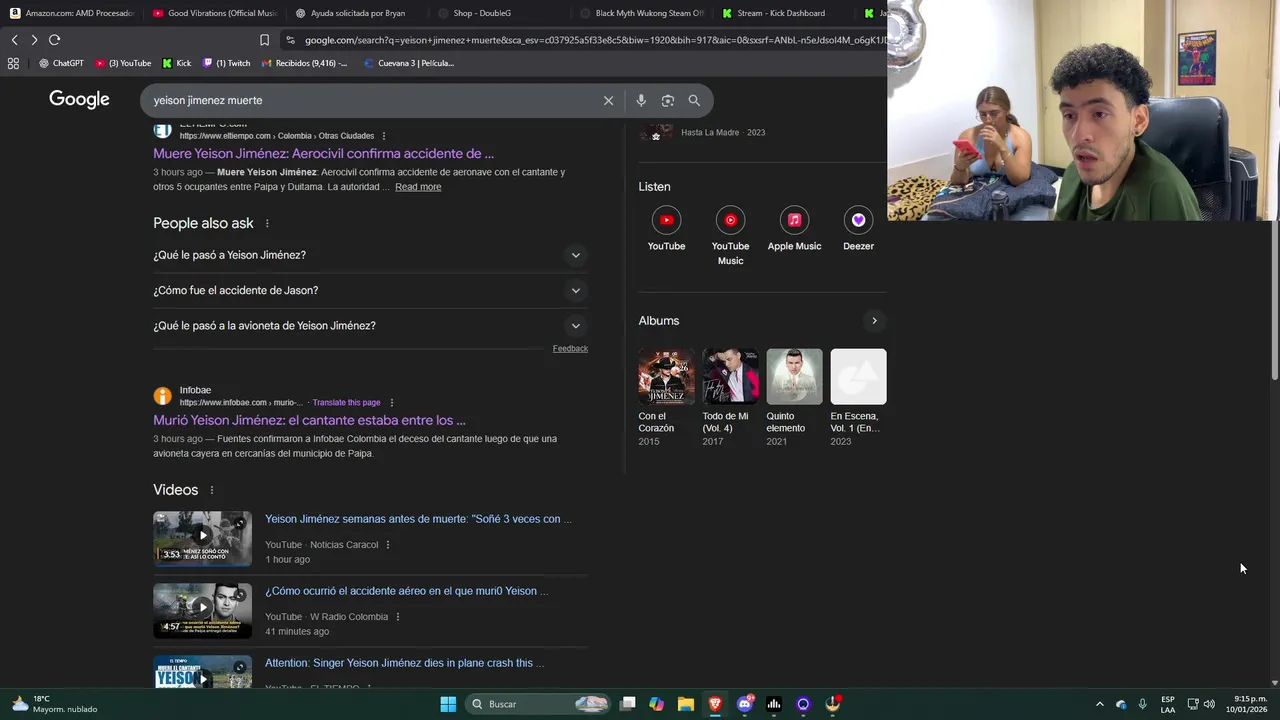Open '¿Cómo ocurrió el accidente aéreo' video title
Viewport: 1280px width, 720px height.
click(x=406, y=591)
